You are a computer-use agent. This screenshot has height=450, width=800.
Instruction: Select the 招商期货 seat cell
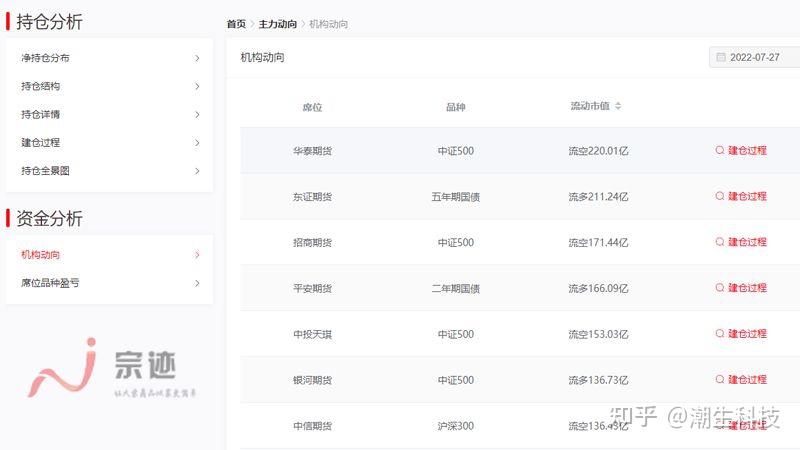click(x=312, y=243)
